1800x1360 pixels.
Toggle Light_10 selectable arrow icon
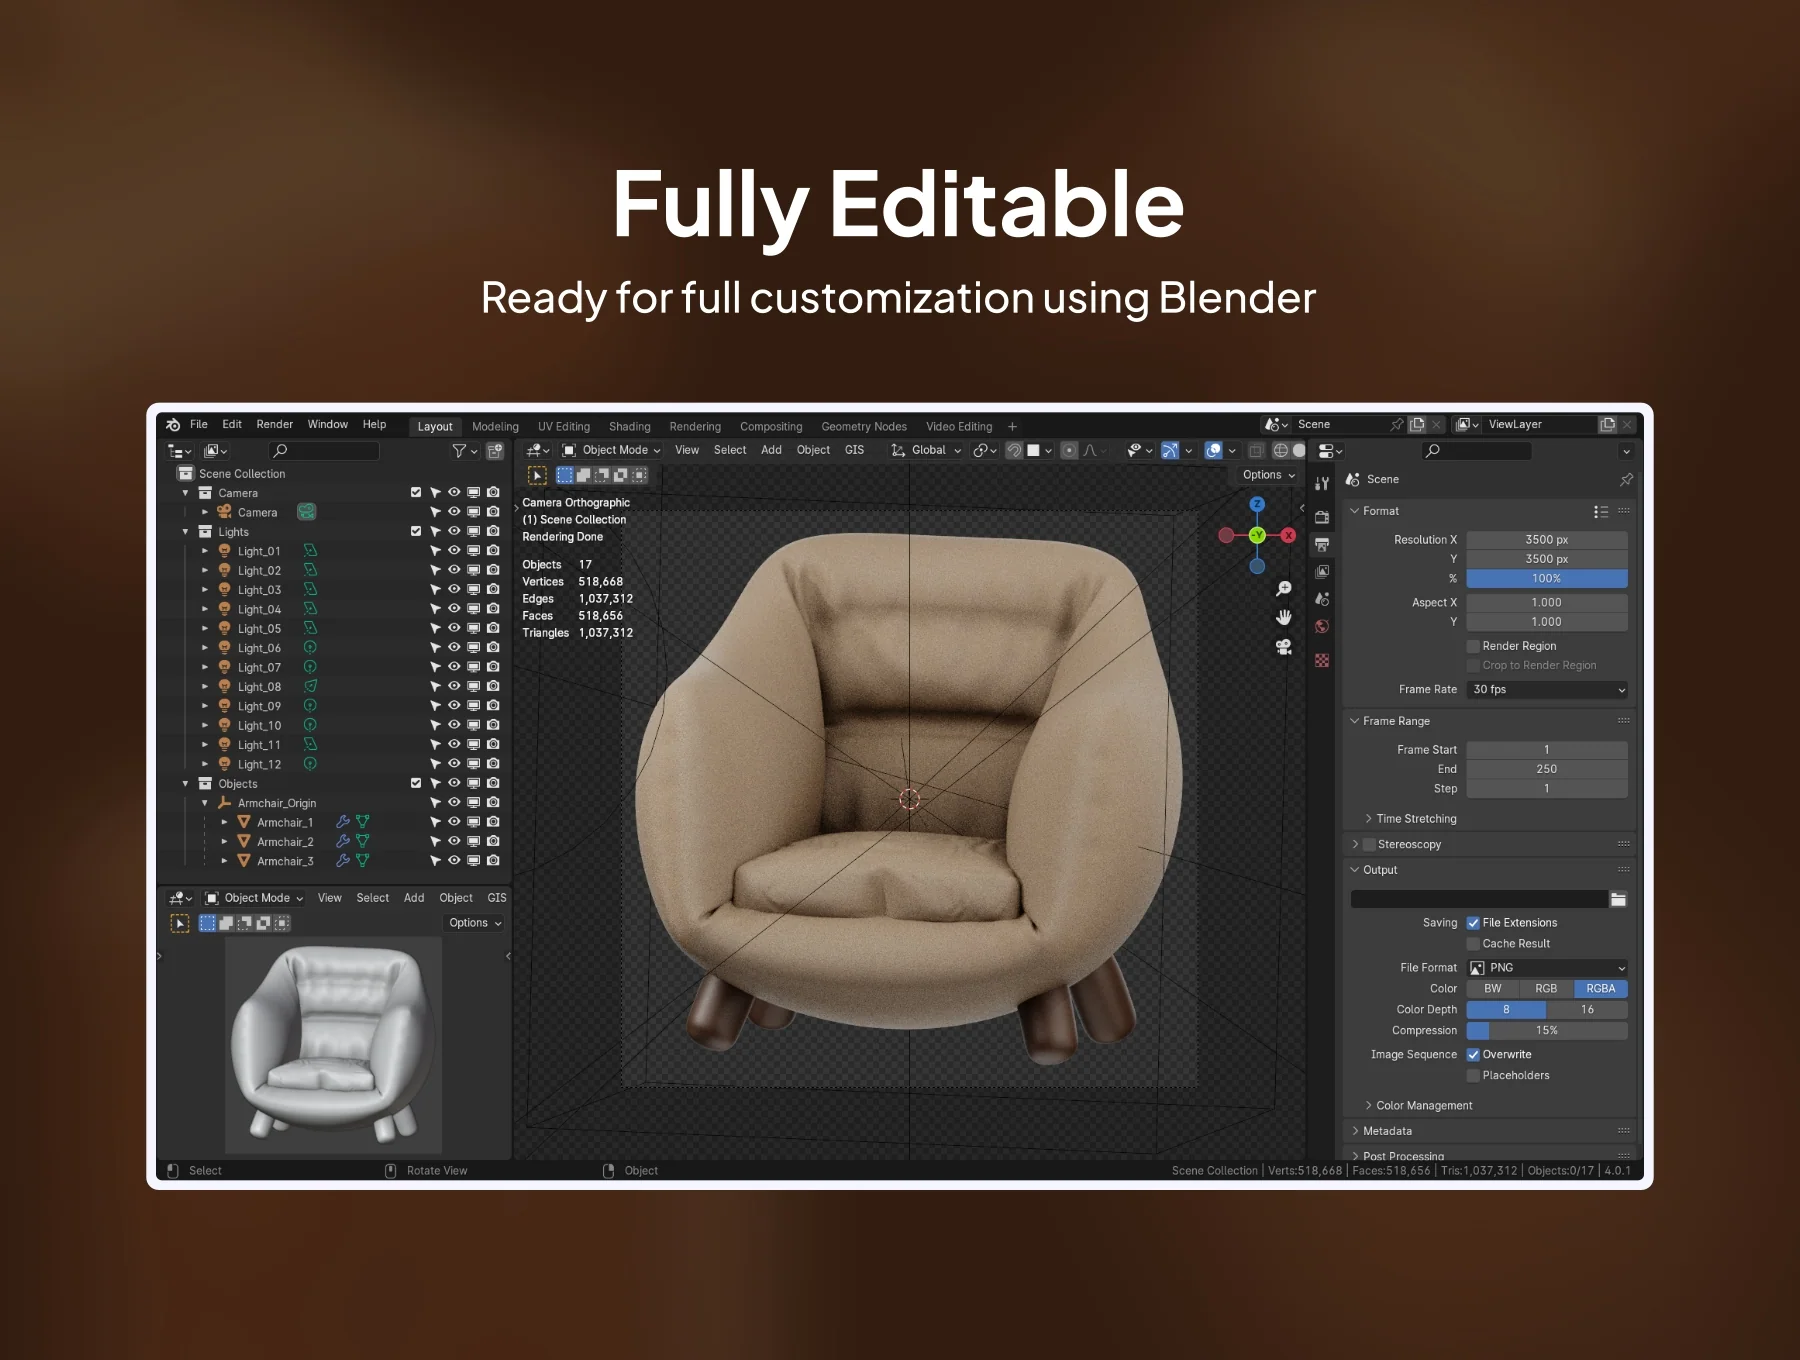tap(435, 726)
